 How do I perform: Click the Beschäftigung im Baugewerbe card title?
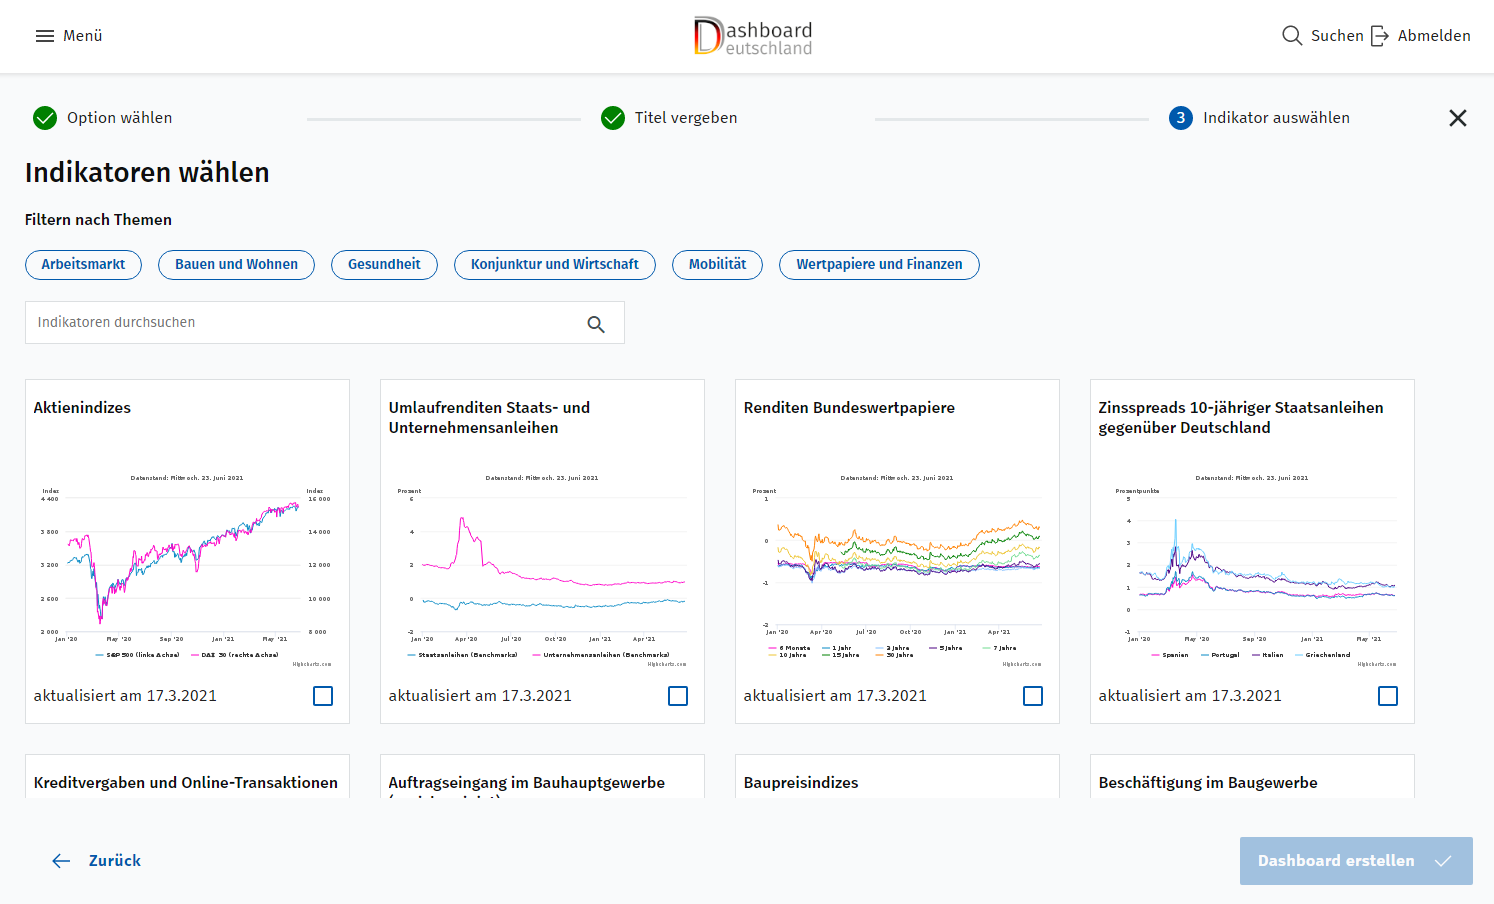[1208, 783]
